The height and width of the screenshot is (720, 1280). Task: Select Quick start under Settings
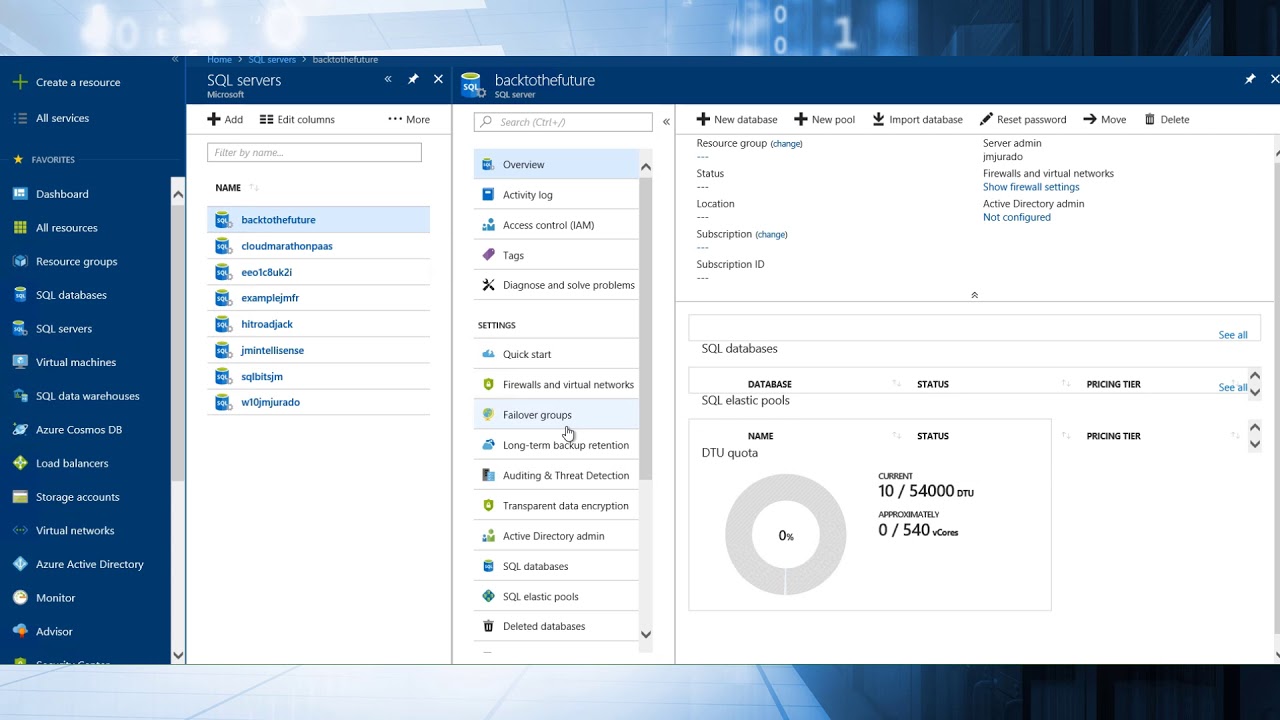pyautogui.click(x=556, y=354)
